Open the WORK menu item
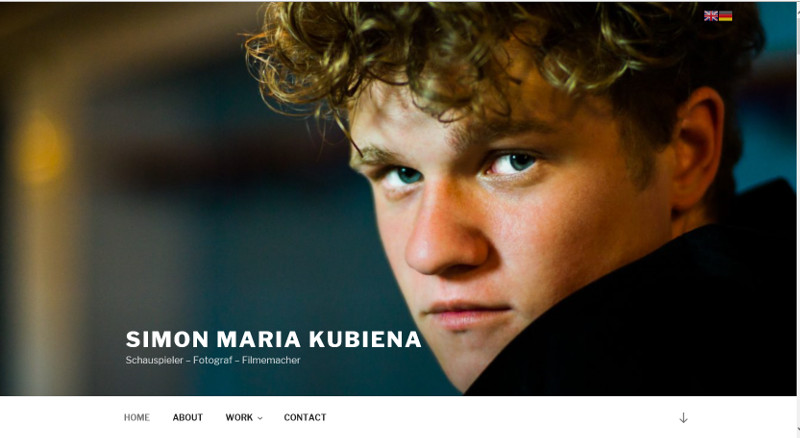The image size is (800, 438). pyautogui.click(x=239, y=418)
